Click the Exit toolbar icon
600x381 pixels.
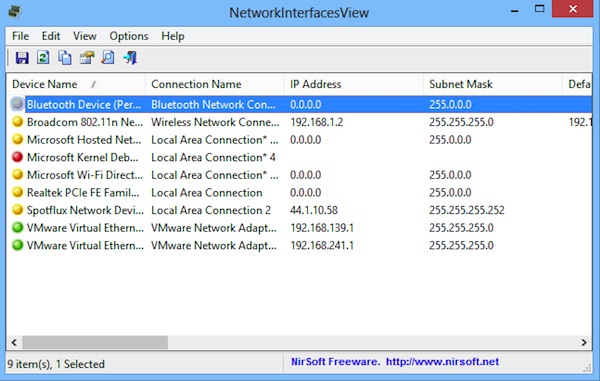(x=130, y=58)
